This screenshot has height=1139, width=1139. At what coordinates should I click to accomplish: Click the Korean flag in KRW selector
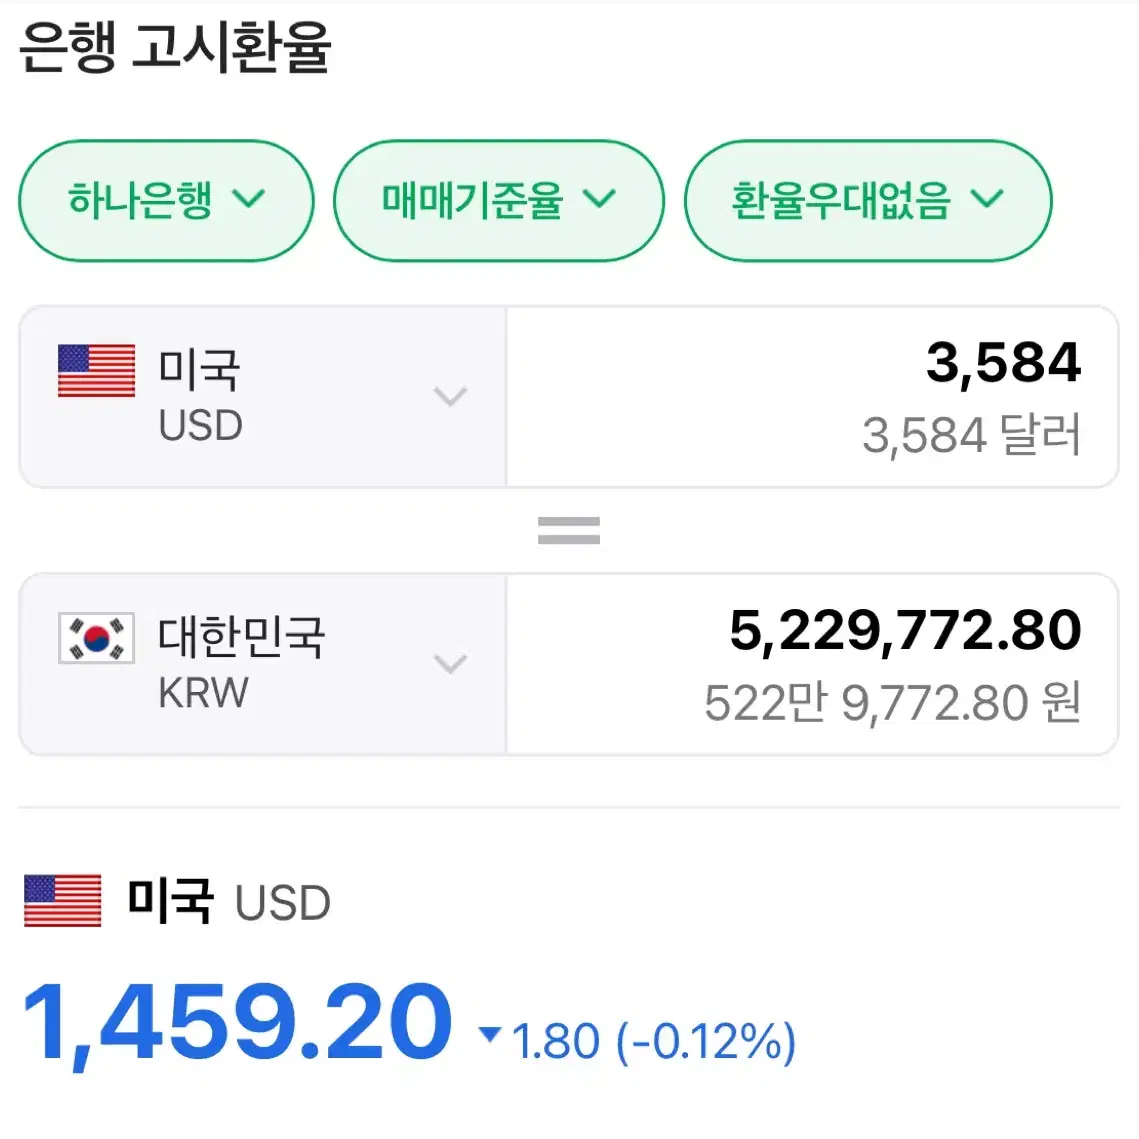tap(97, 638)
